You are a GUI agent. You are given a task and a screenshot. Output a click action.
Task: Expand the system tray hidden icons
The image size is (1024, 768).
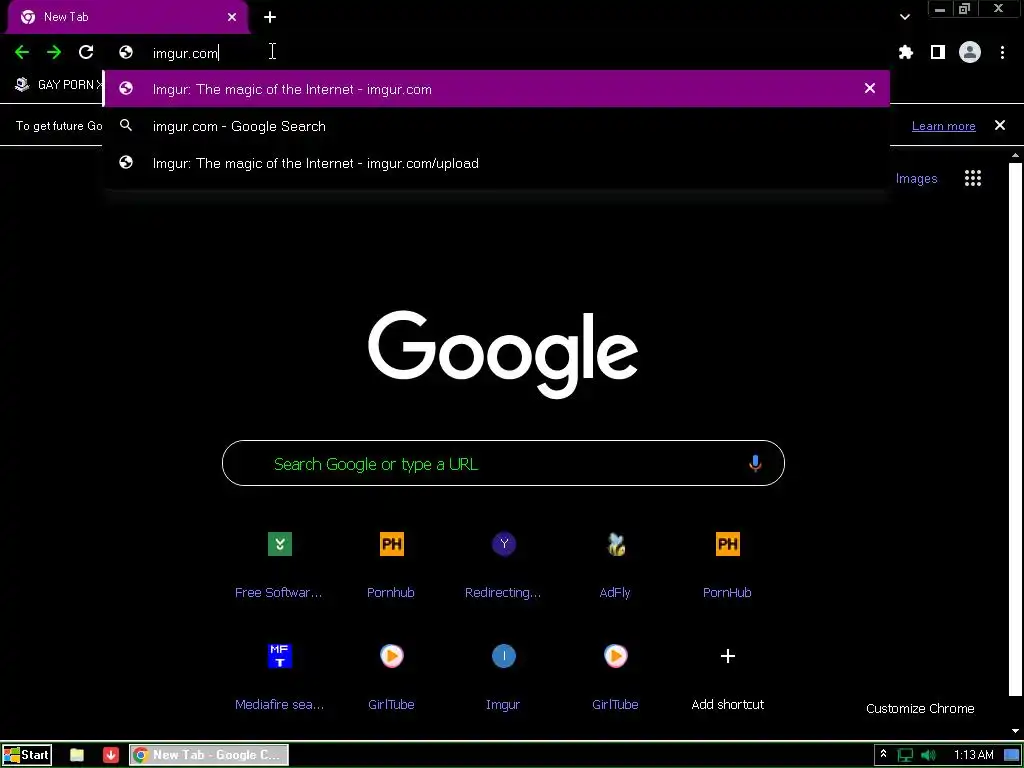(884, 754)
